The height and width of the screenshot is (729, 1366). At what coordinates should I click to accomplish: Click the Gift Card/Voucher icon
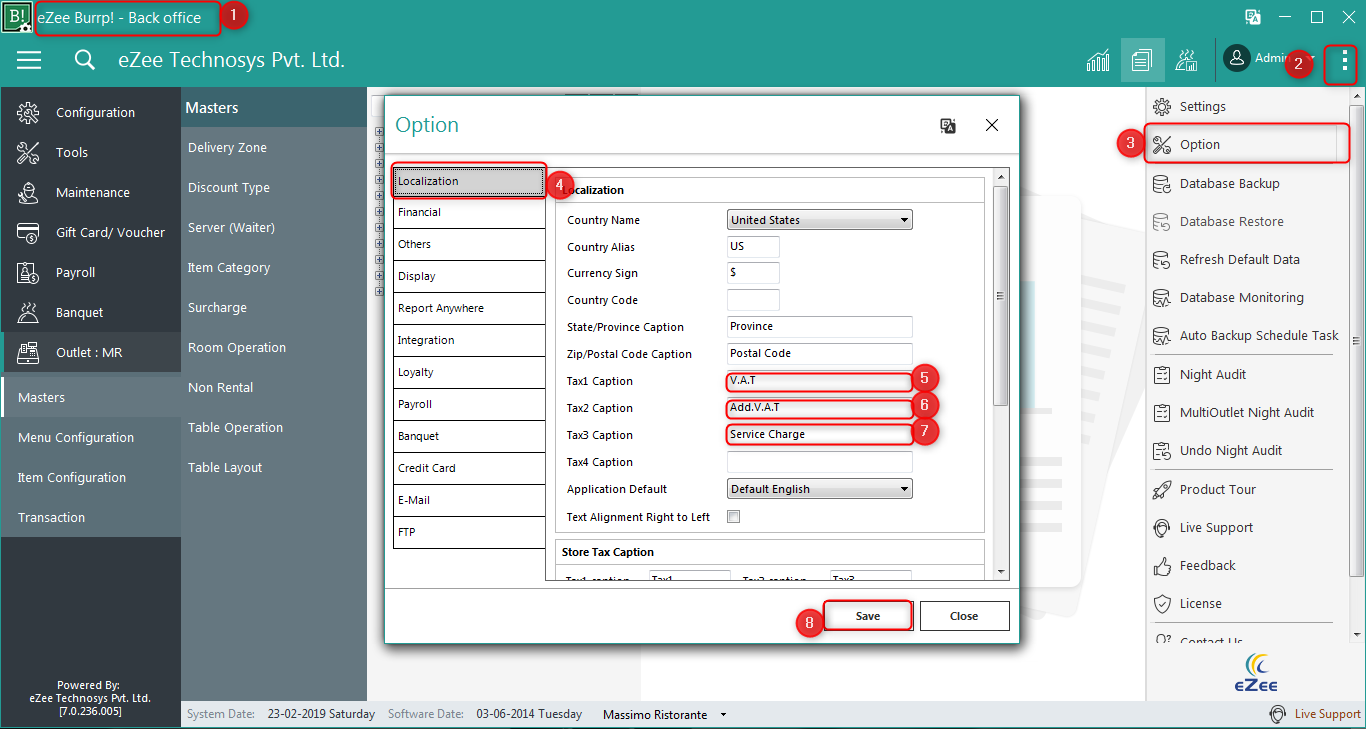28,233
